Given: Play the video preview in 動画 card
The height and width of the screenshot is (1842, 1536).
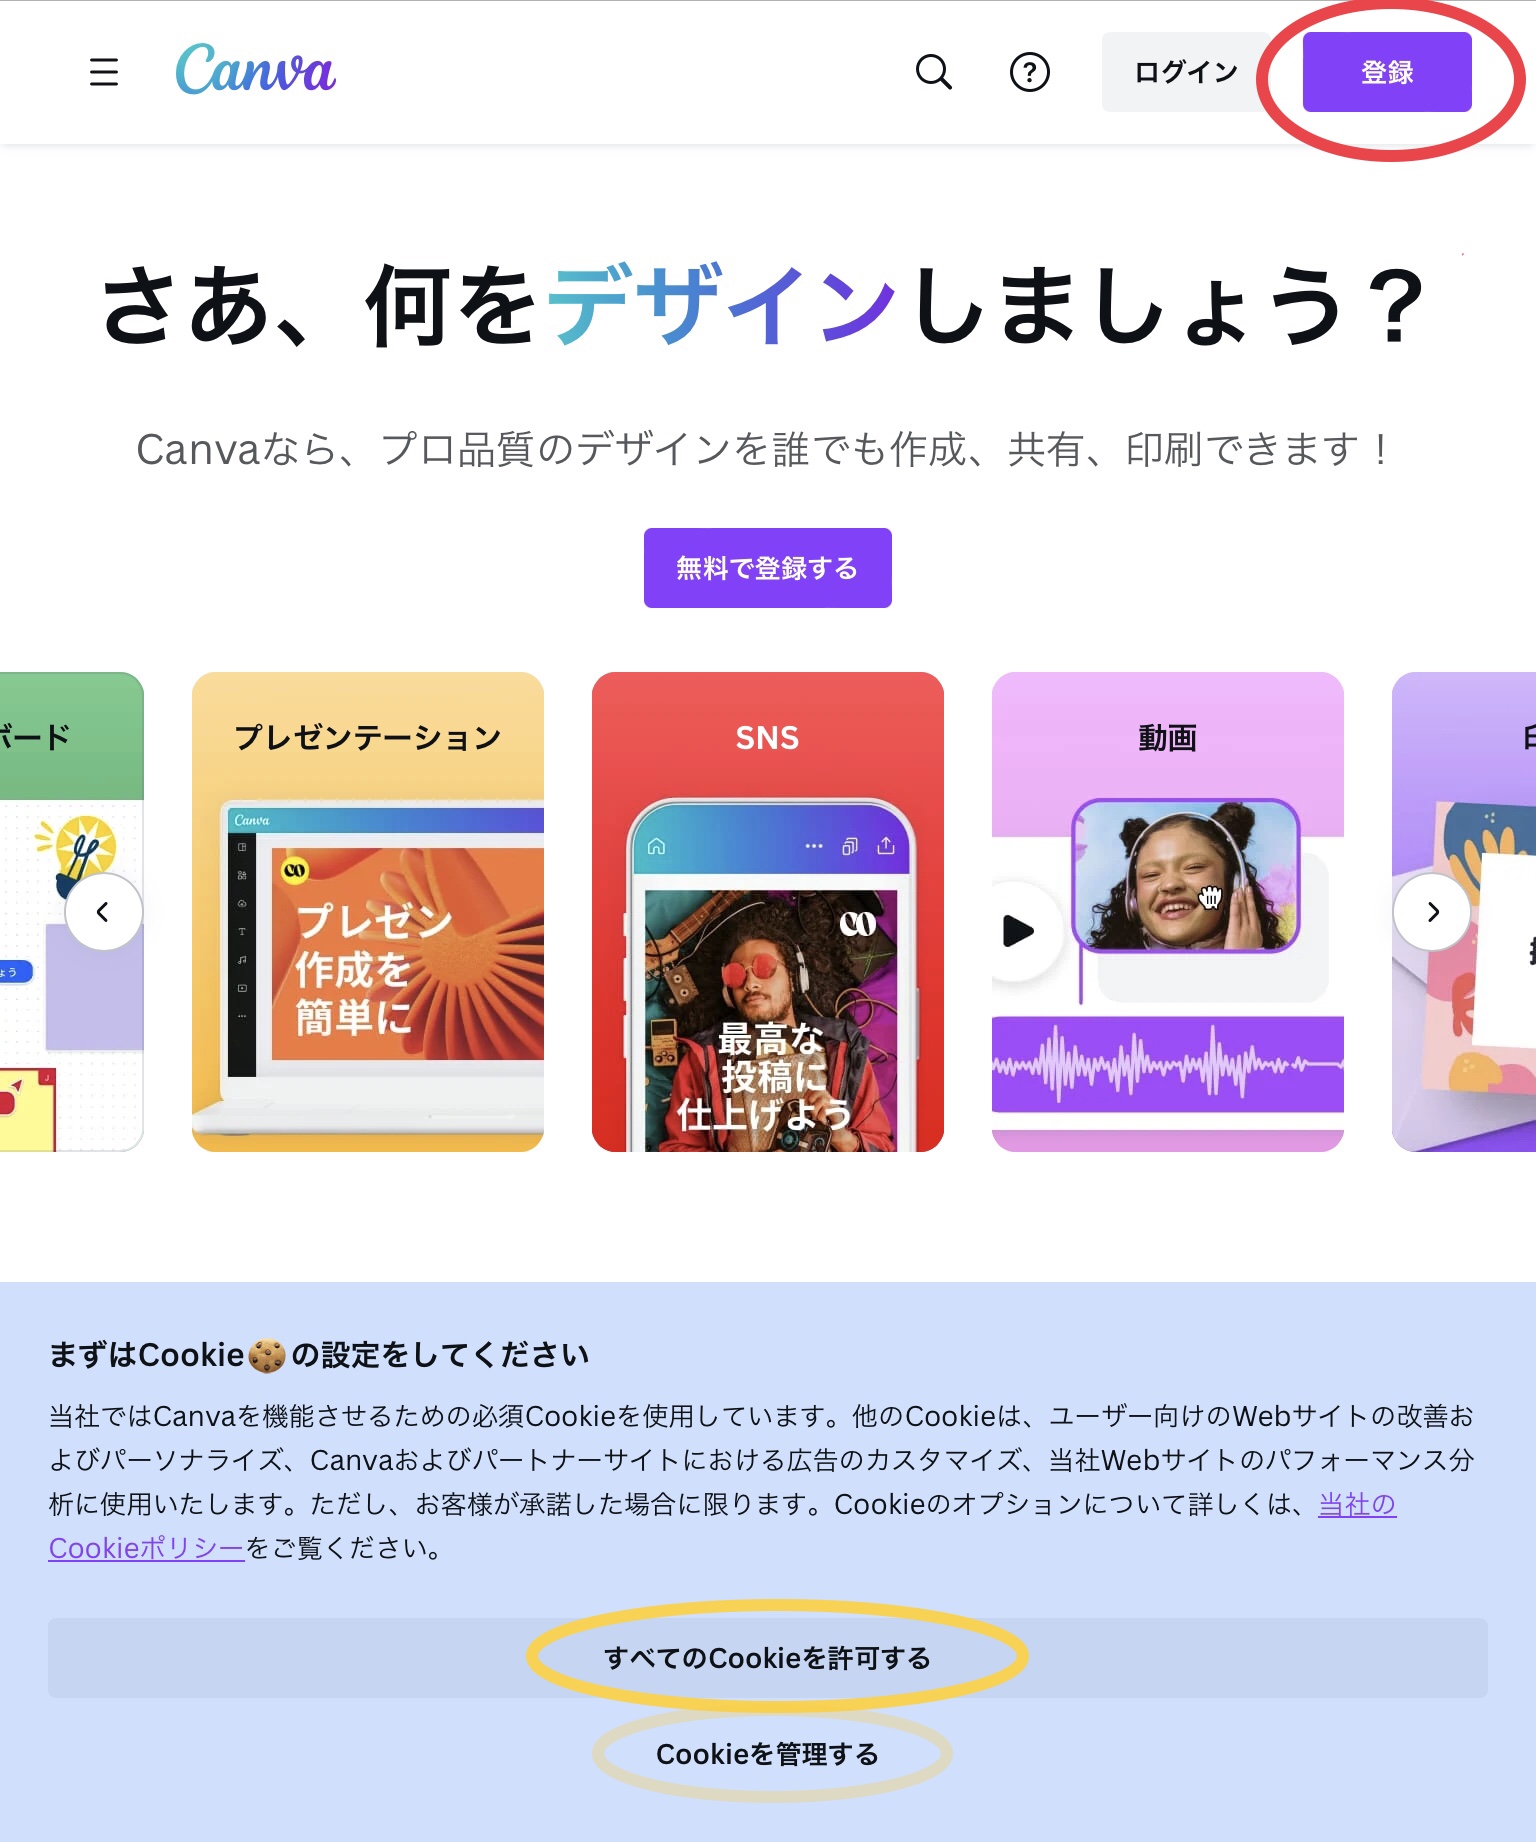Looking at the screenshot, I should (x=1018, y=931).
